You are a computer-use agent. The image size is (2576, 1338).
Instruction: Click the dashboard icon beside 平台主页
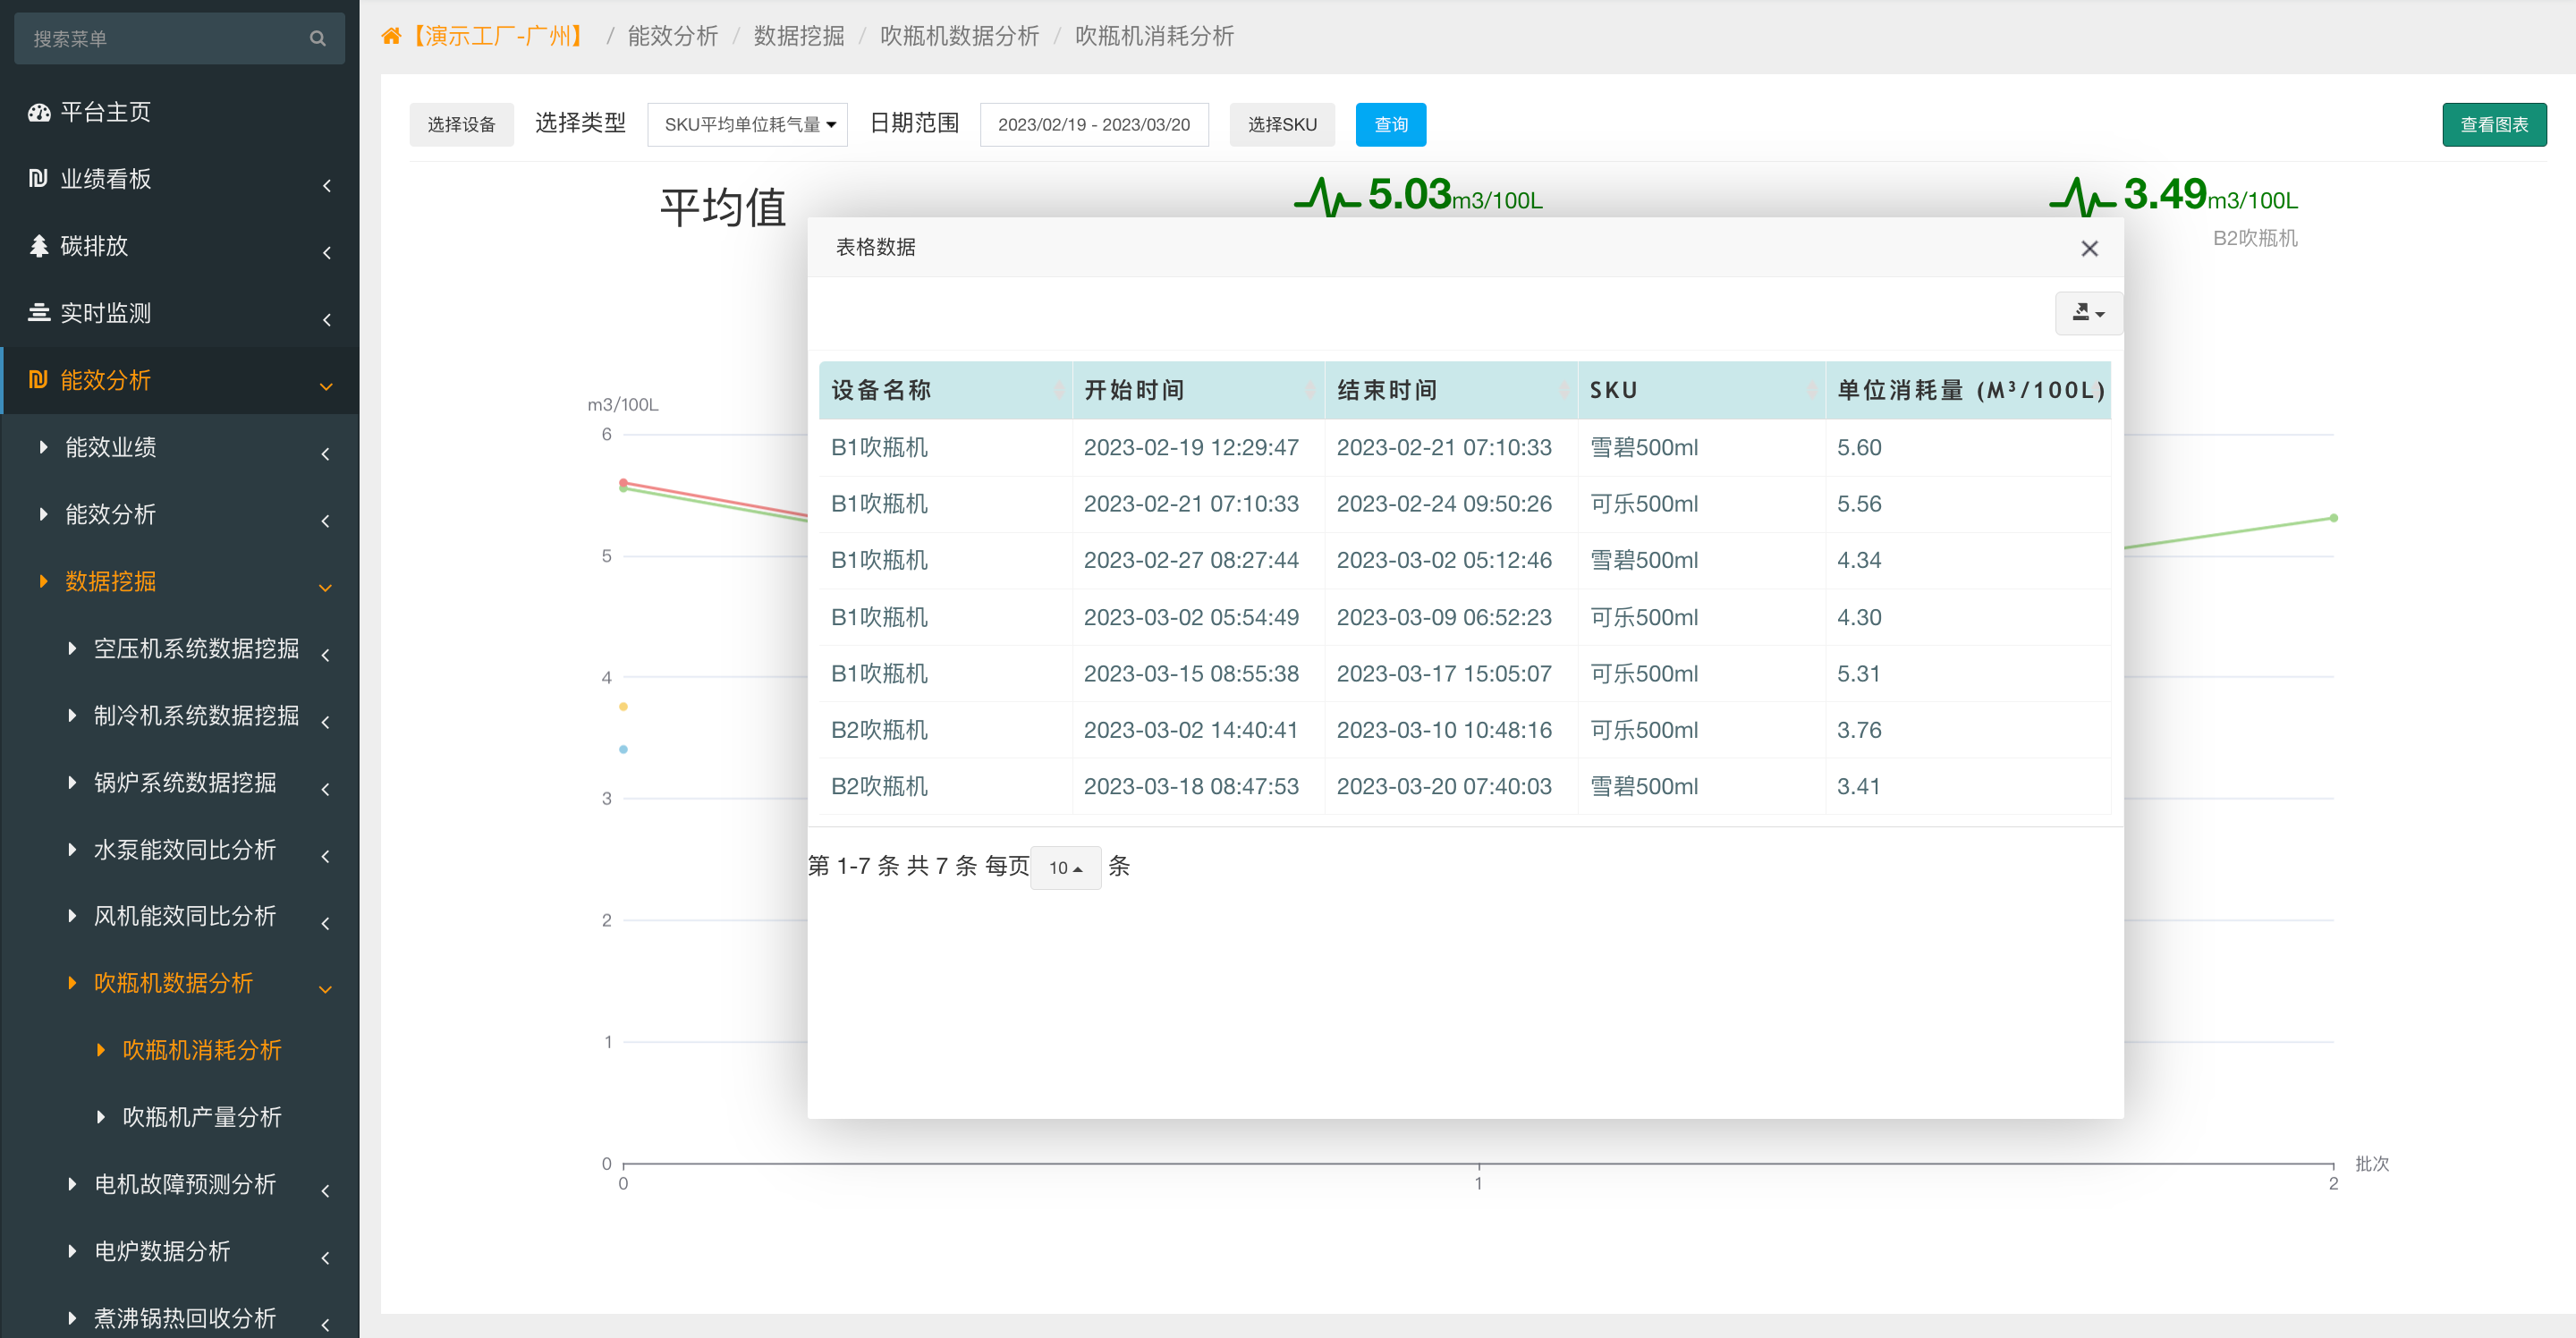coord(39,112)
